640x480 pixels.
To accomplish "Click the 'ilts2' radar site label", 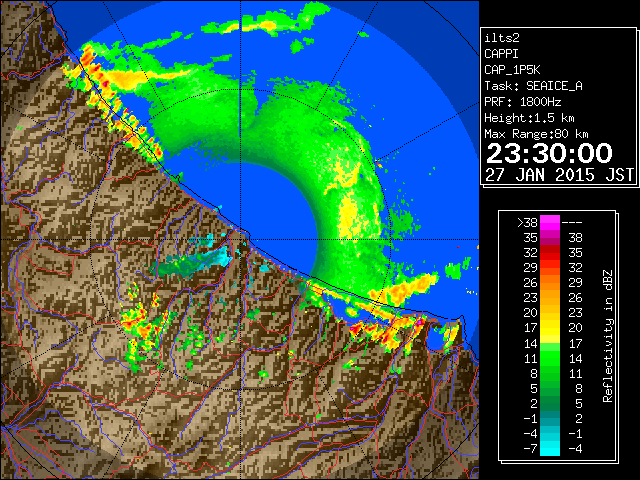I will coord(502,38).
